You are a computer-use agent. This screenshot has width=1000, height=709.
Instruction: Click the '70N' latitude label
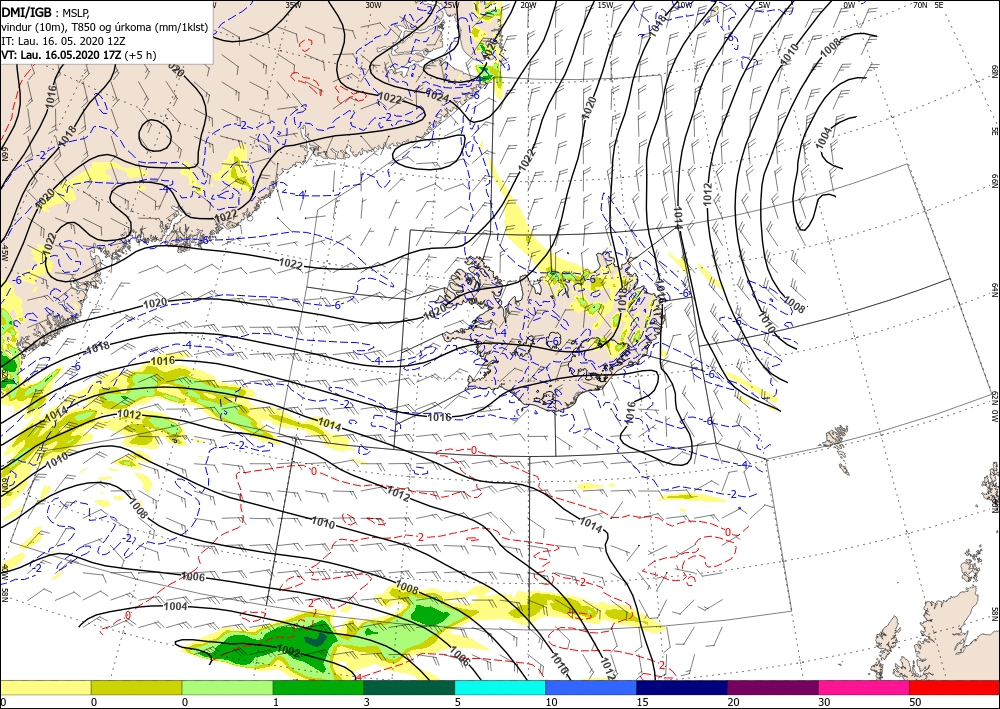pyautogui.click(x=920, y=5)
